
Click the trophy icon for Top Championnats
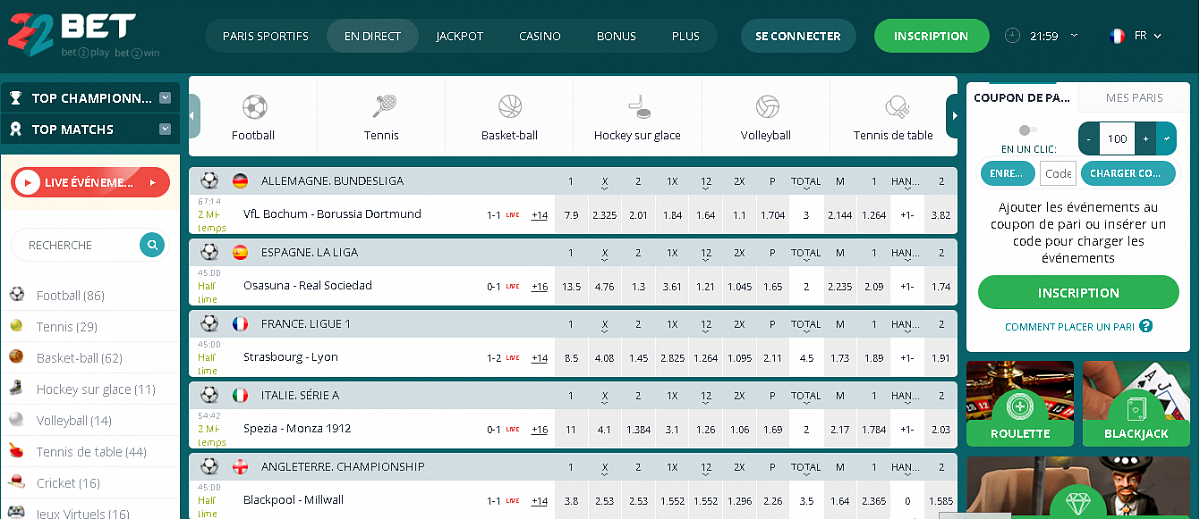pyautogui.click(x=16, y=98)
